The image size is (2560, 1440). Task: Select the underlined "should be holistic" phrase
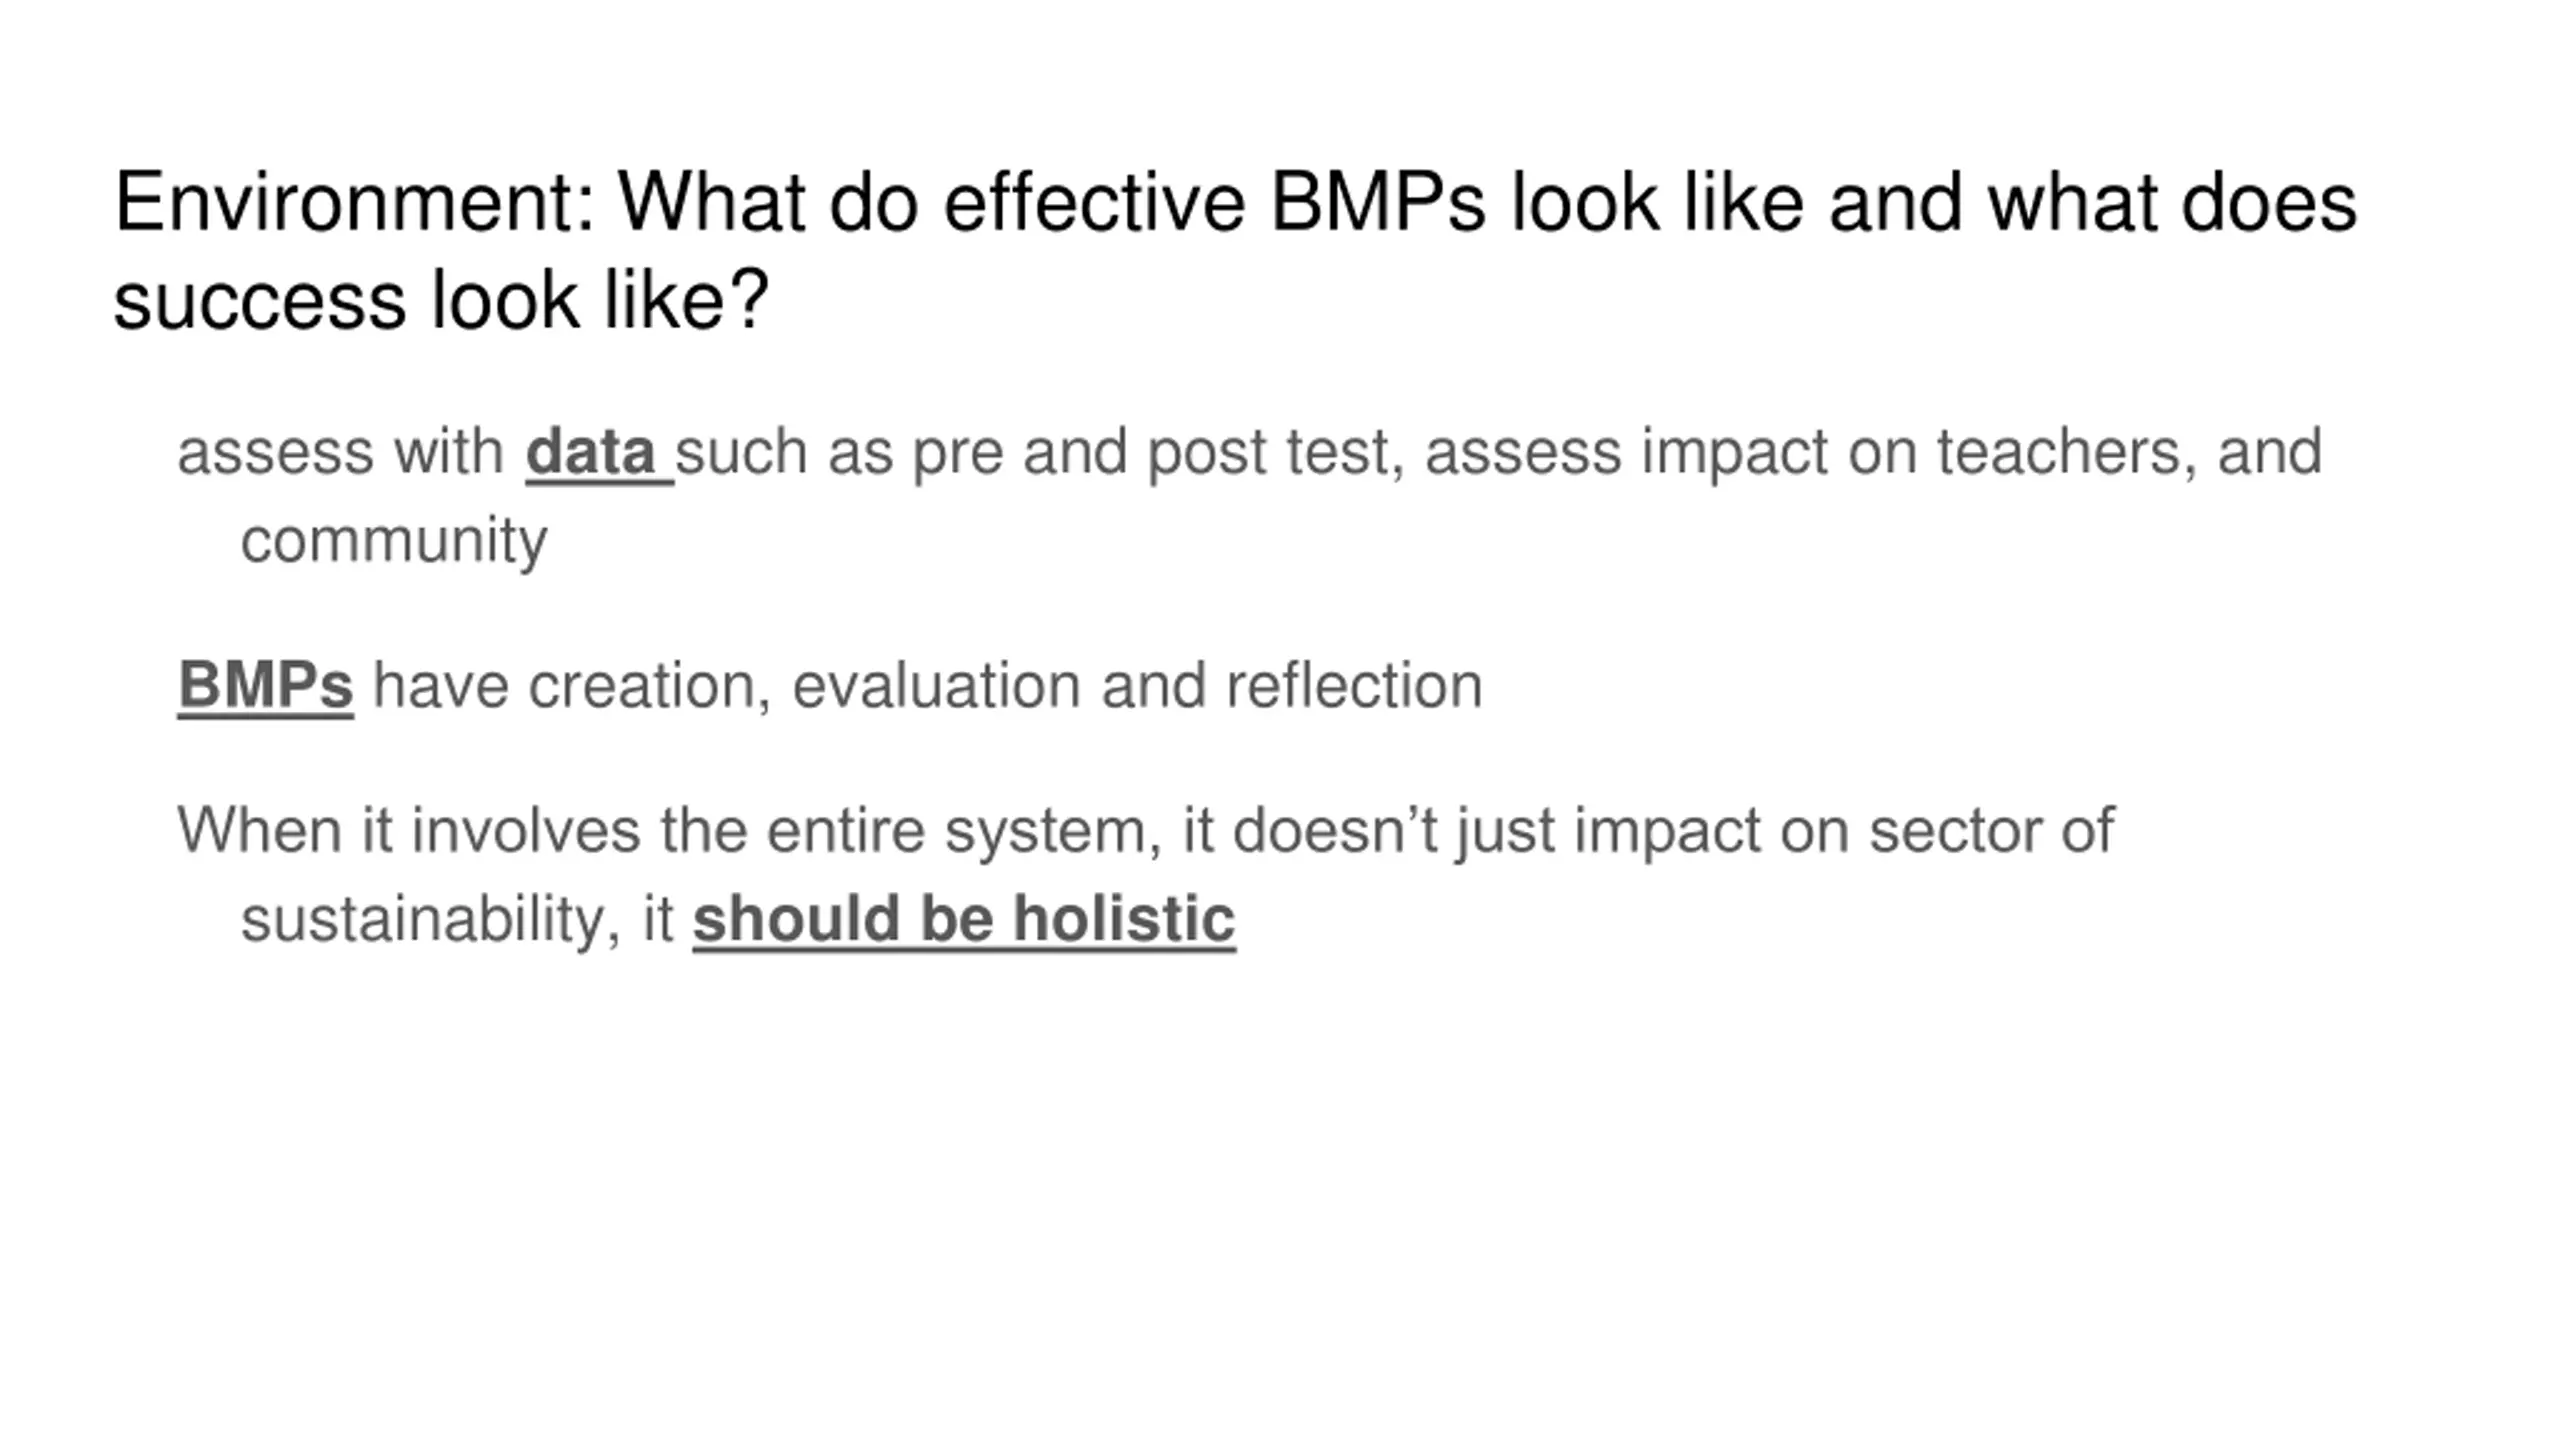tap(964, 919)
